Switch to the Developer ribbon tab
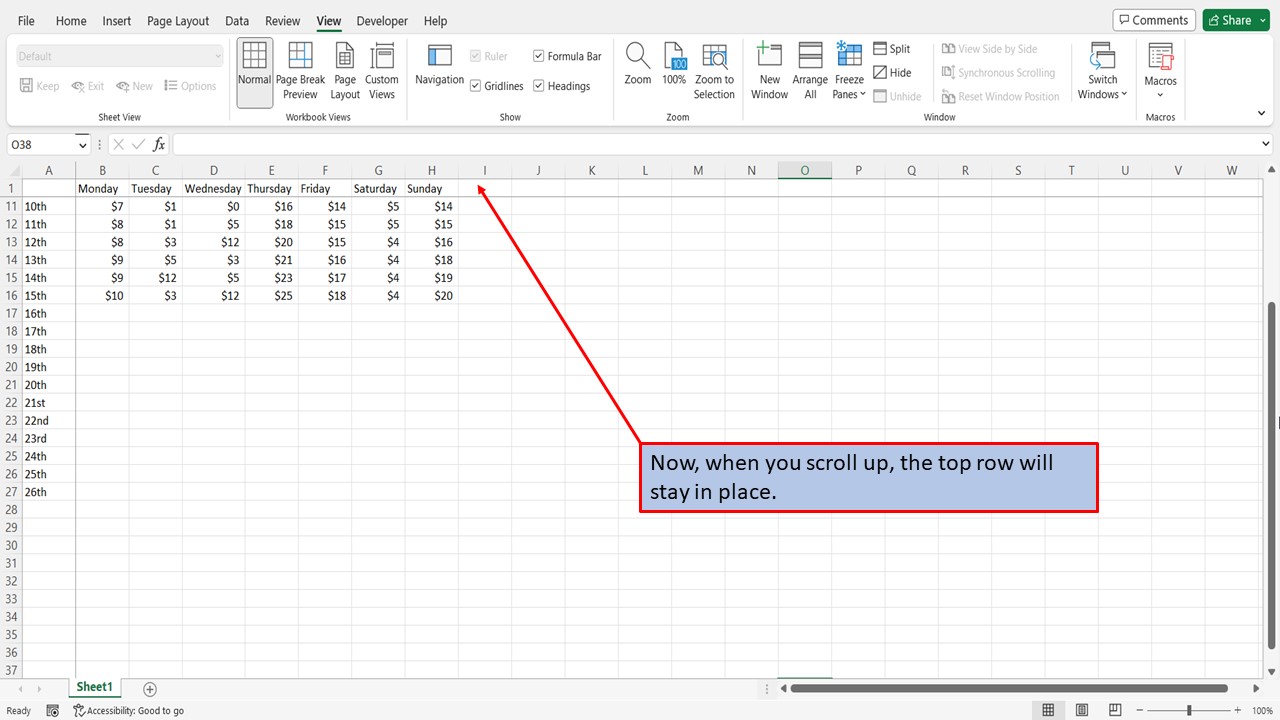Image resolution: width=1280 pixels, height=720 pixels. coord(381,20)
